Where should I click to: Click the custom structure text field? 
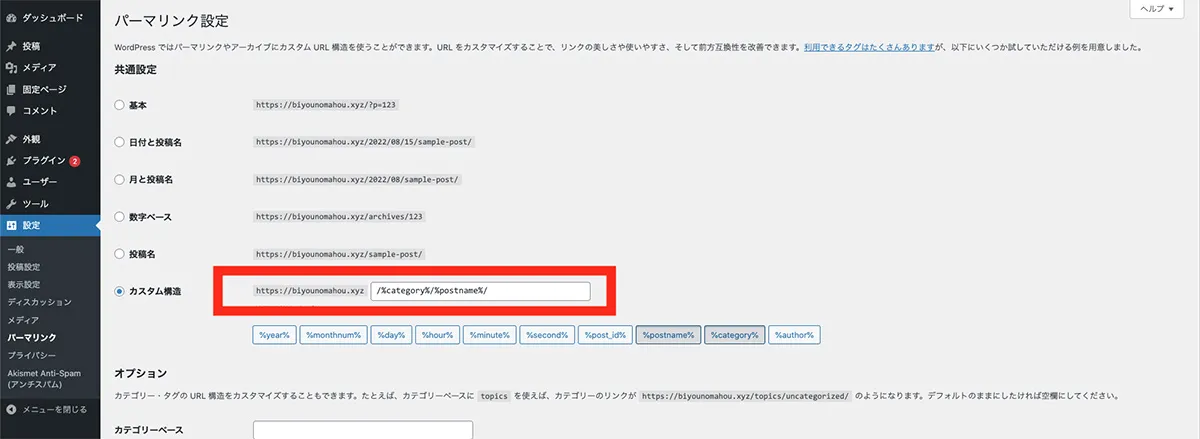tap(480, 291)
